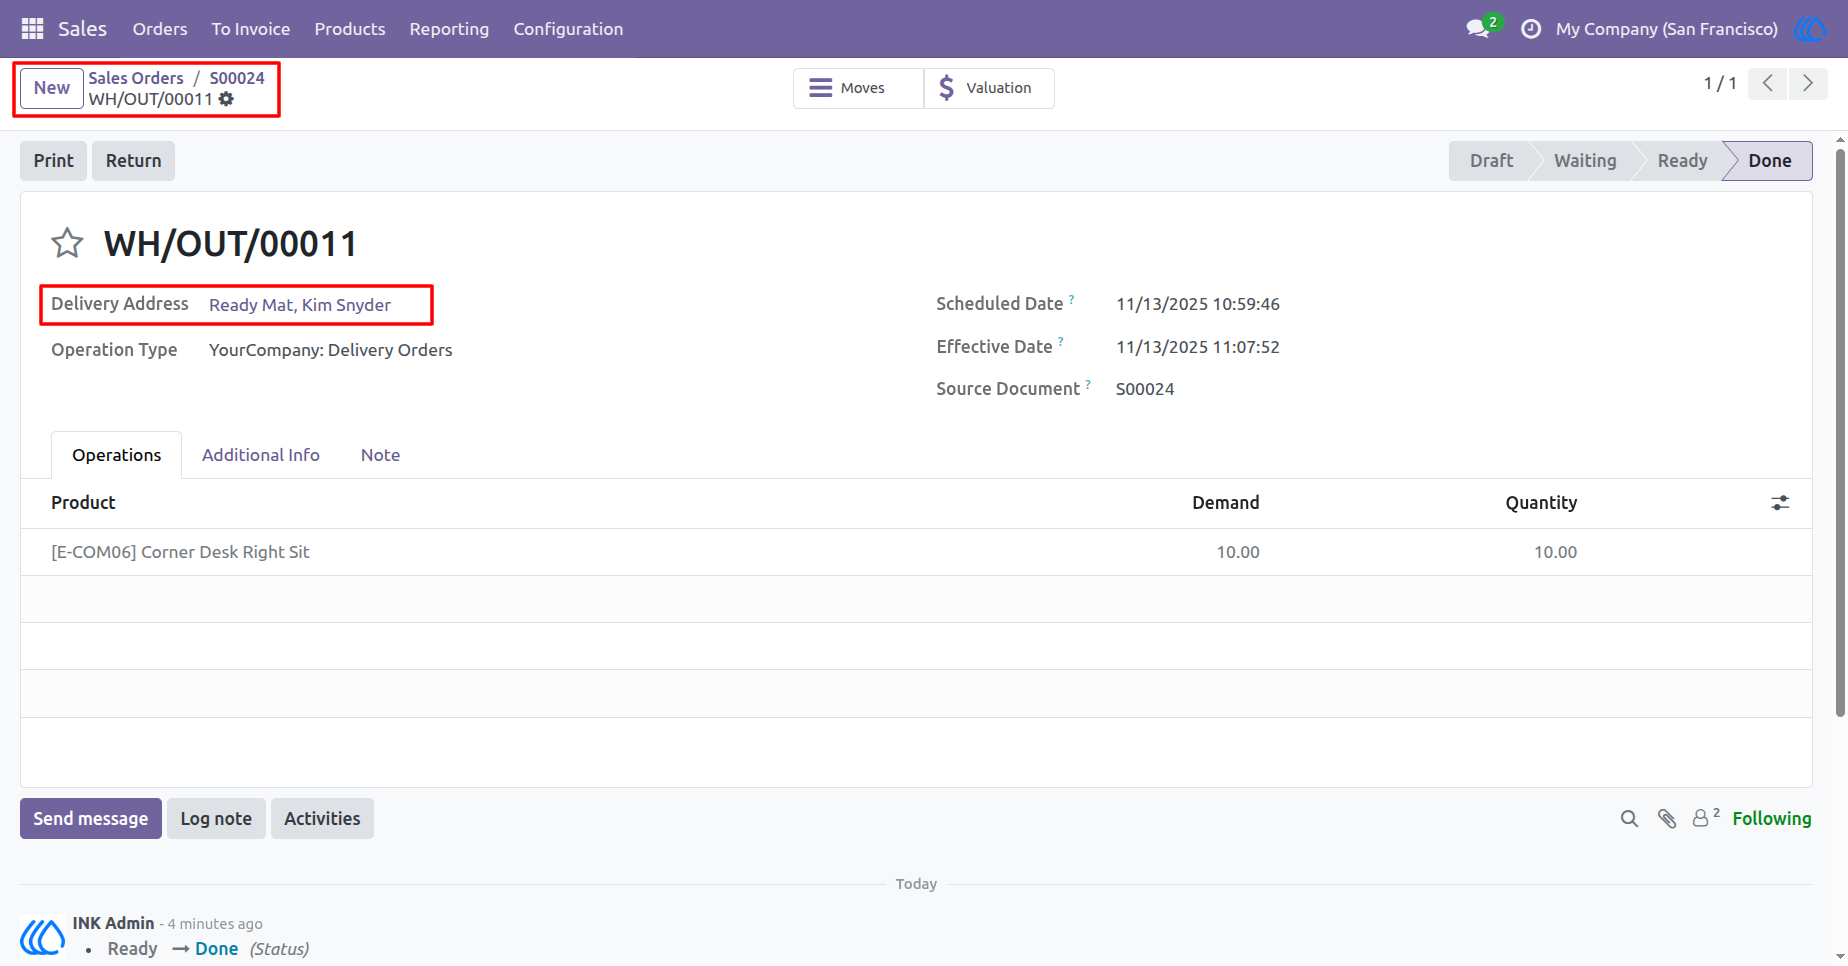This screenshot has width=1848, height=966.
Task: Click the Corner Desk Right Sit product row
Action: [x=916, y=552]
